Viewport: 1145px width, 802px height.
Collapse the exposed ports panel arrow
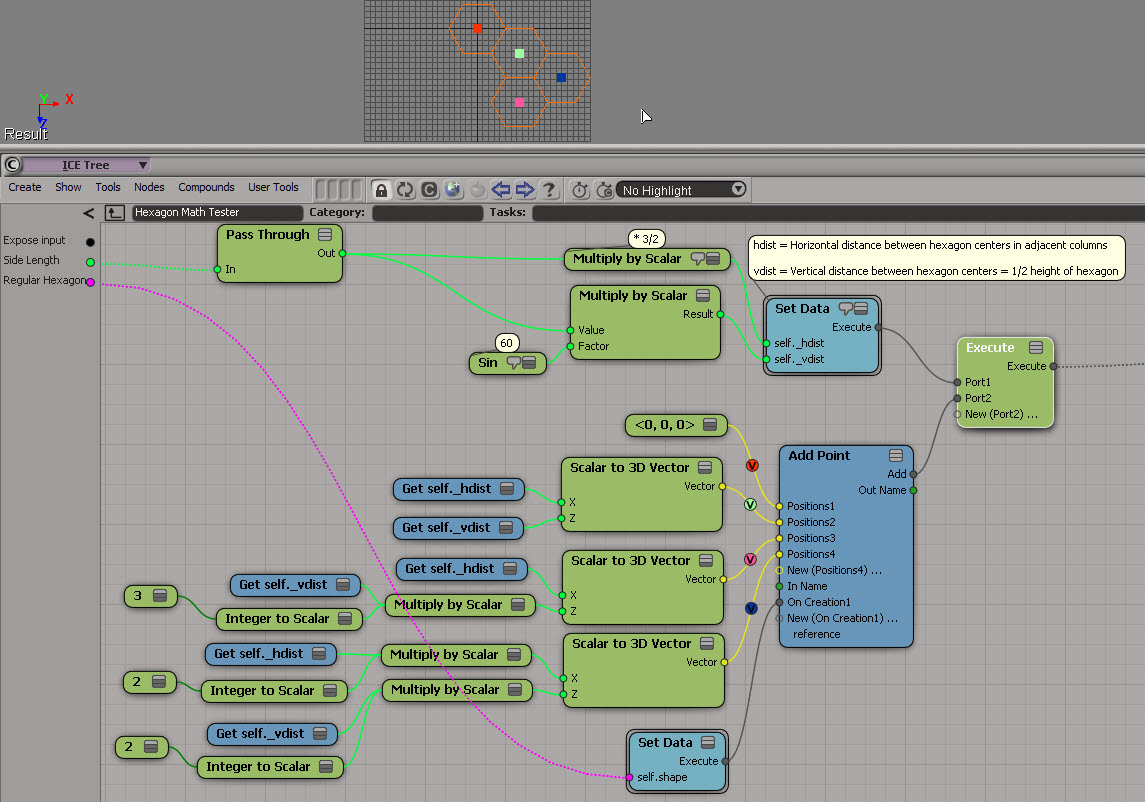(x=89, y=213)
